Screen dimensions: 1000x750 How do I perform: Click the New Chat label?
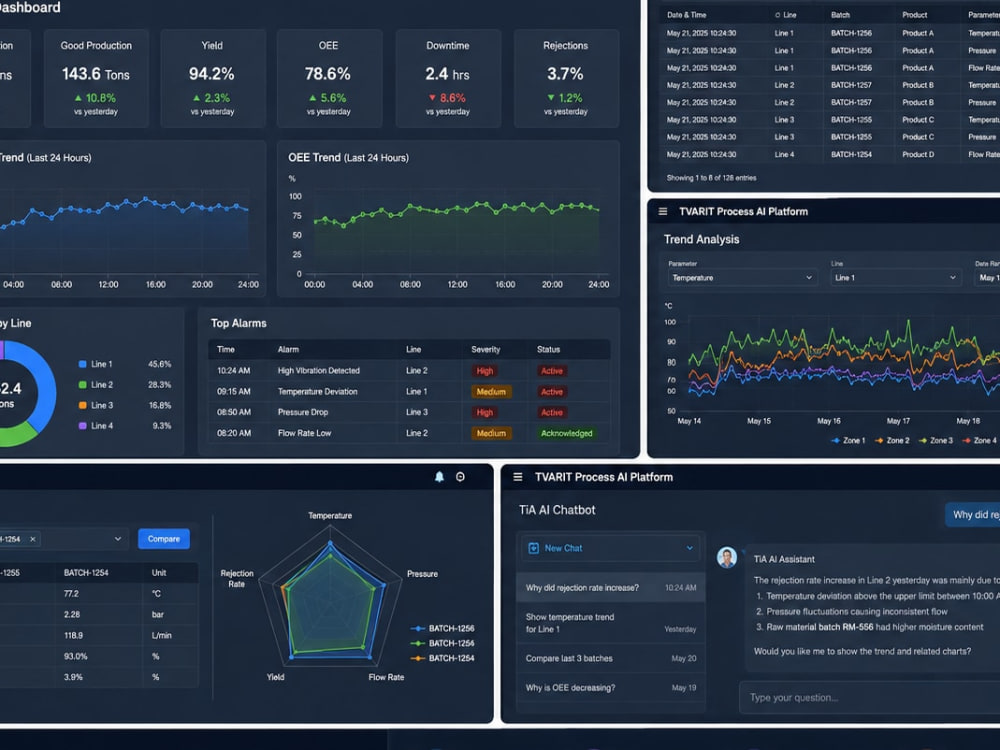(x=563, y=548)
